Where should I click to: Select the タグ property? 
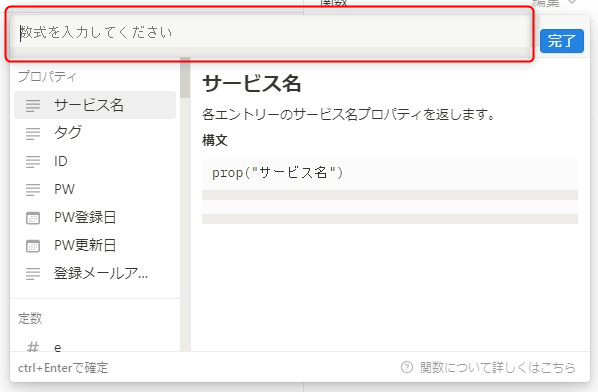(95, 133)
